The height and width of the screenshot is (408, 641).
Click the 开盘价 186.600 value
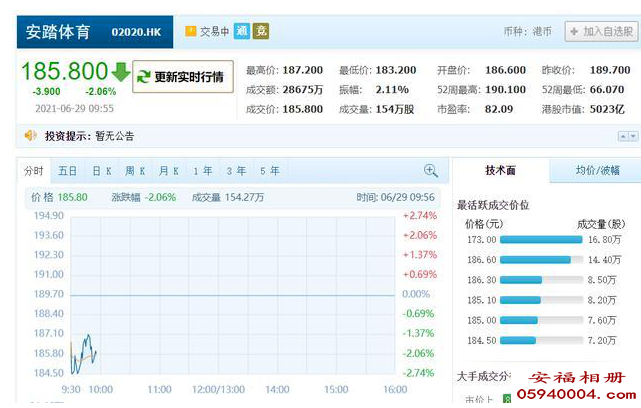tap(505, 70)
